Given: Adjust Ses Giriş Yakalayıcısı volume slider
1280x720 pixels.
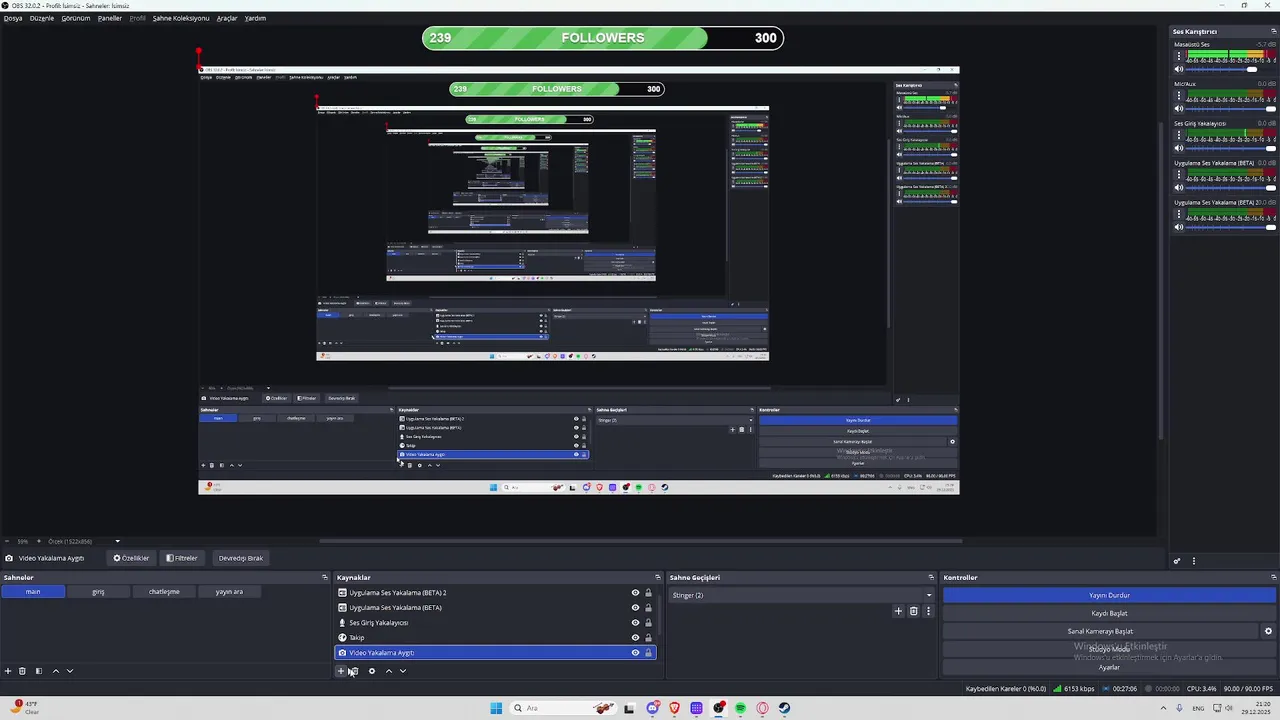Looking at the screenshot, I should point(1232,148).
